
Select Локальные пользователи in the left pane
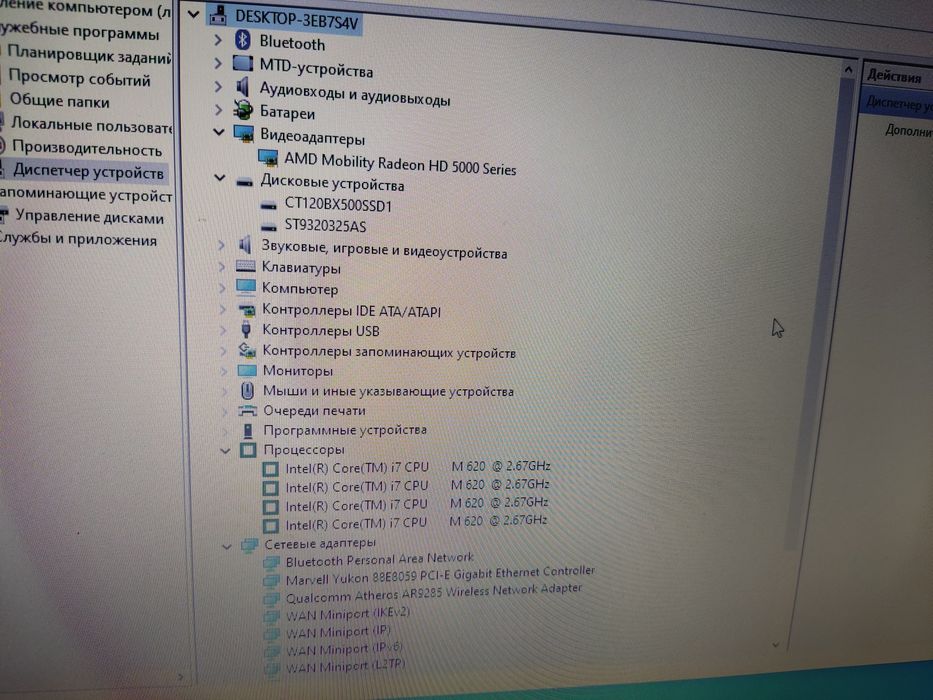91,125
